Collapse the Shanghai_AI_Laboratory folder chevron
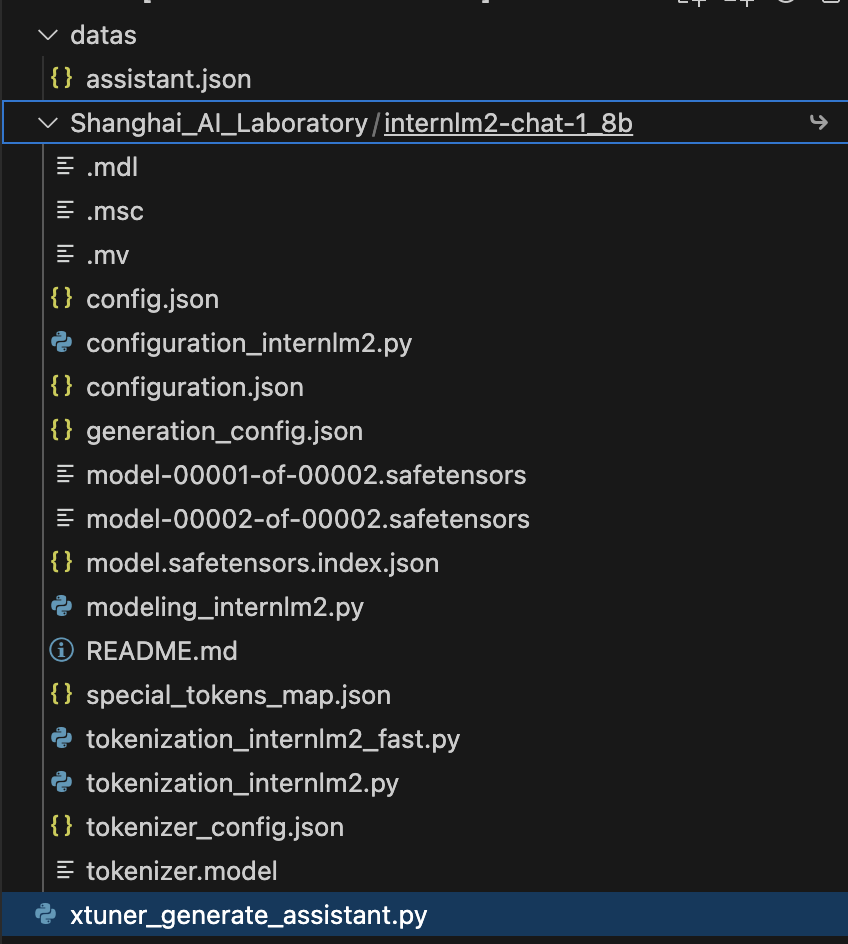The width and height of the screenshot is (848, 944). pos(46,123)
